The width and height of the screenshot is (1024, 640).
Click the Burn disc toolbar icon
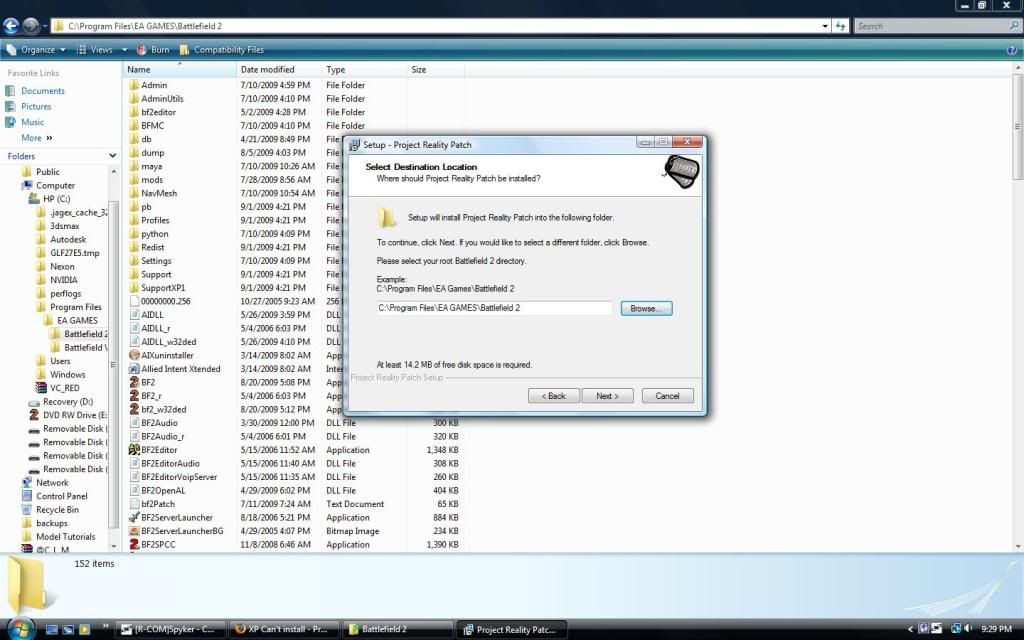pyautogui.click(x=141, y=49)
